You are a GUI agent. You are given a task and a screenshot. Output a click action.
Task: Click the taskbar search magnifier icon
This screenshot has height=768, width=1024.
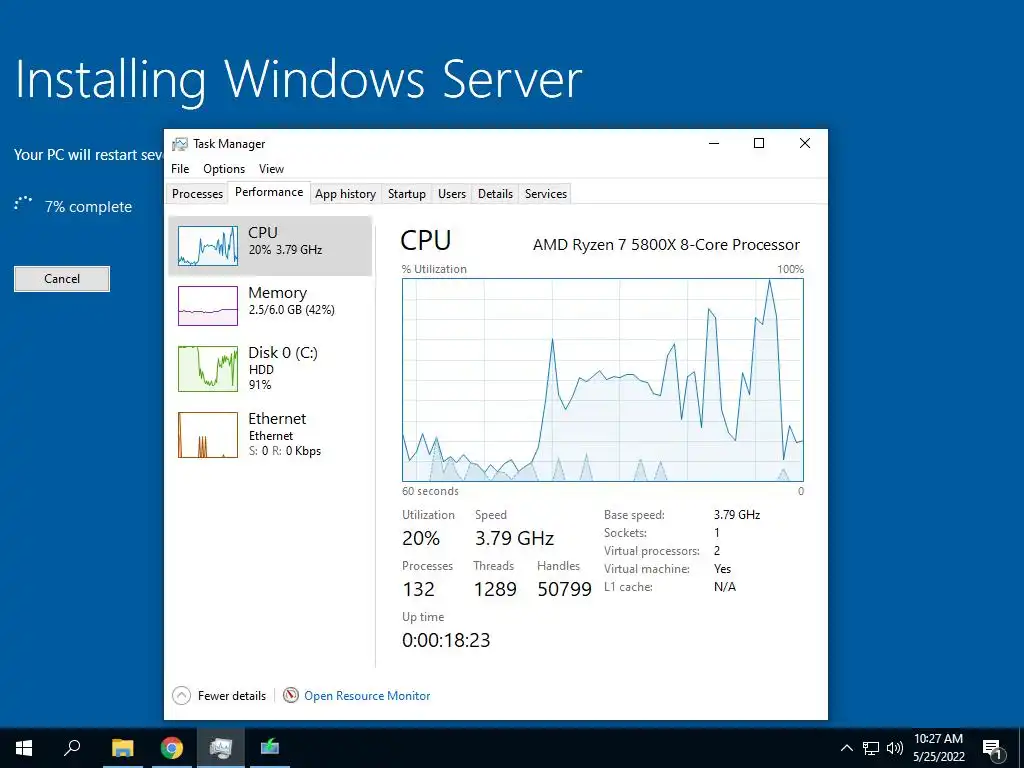click(x=72, y=747)
